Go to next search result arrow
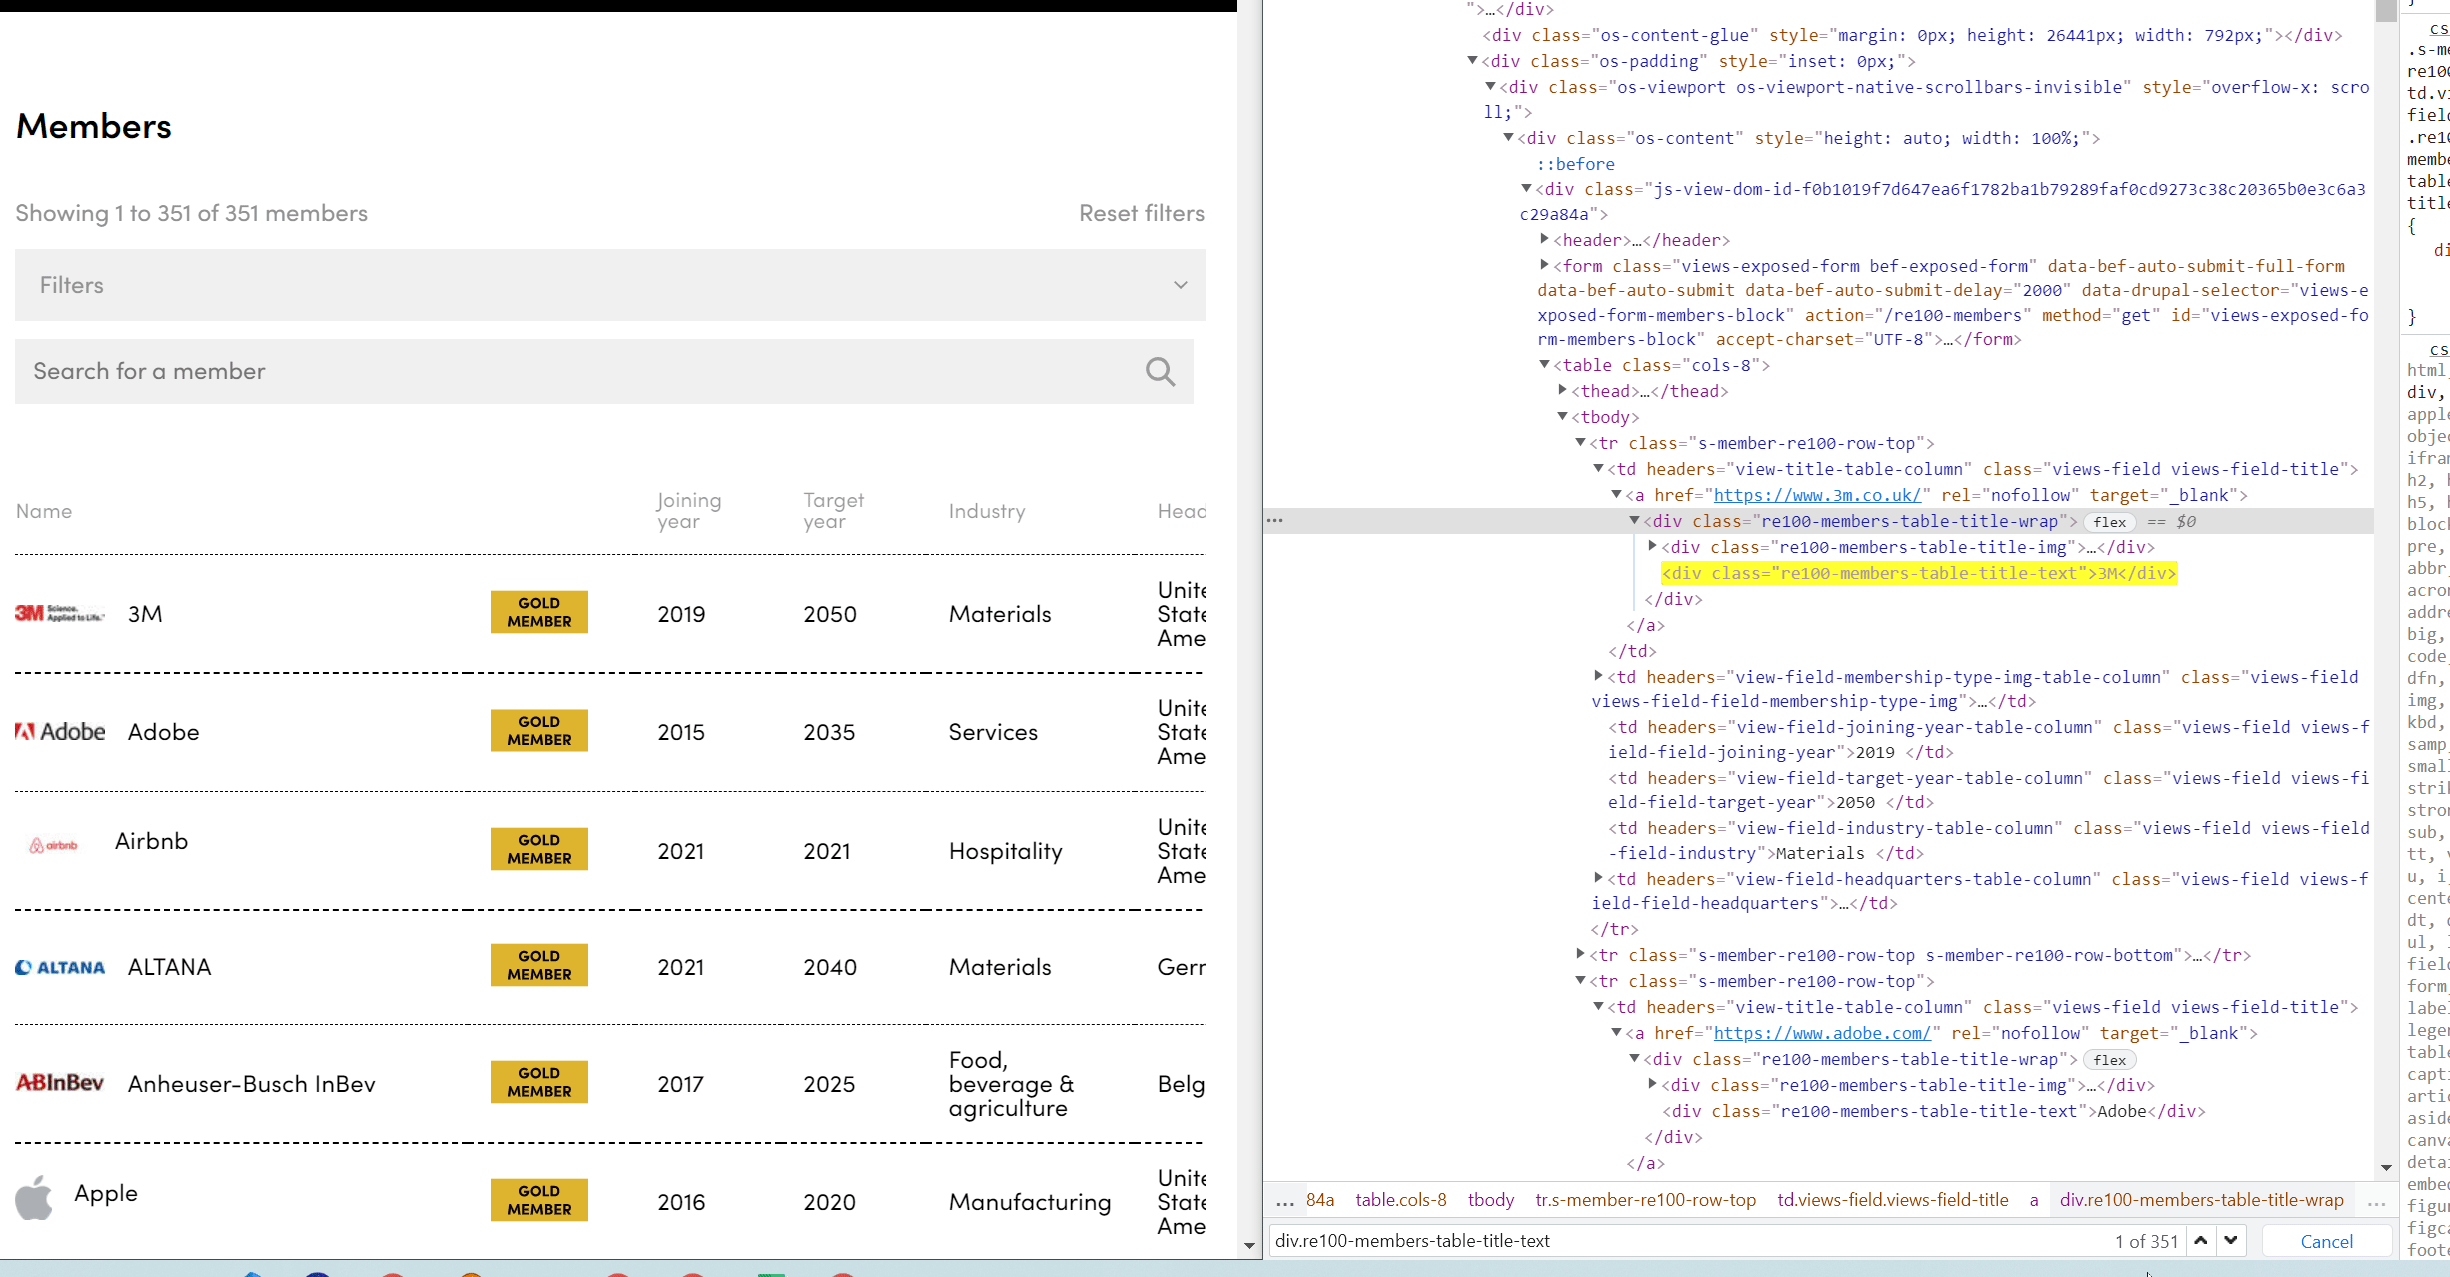The height and width of the screenshot is (1277, 2450). pos(2231,1240)
